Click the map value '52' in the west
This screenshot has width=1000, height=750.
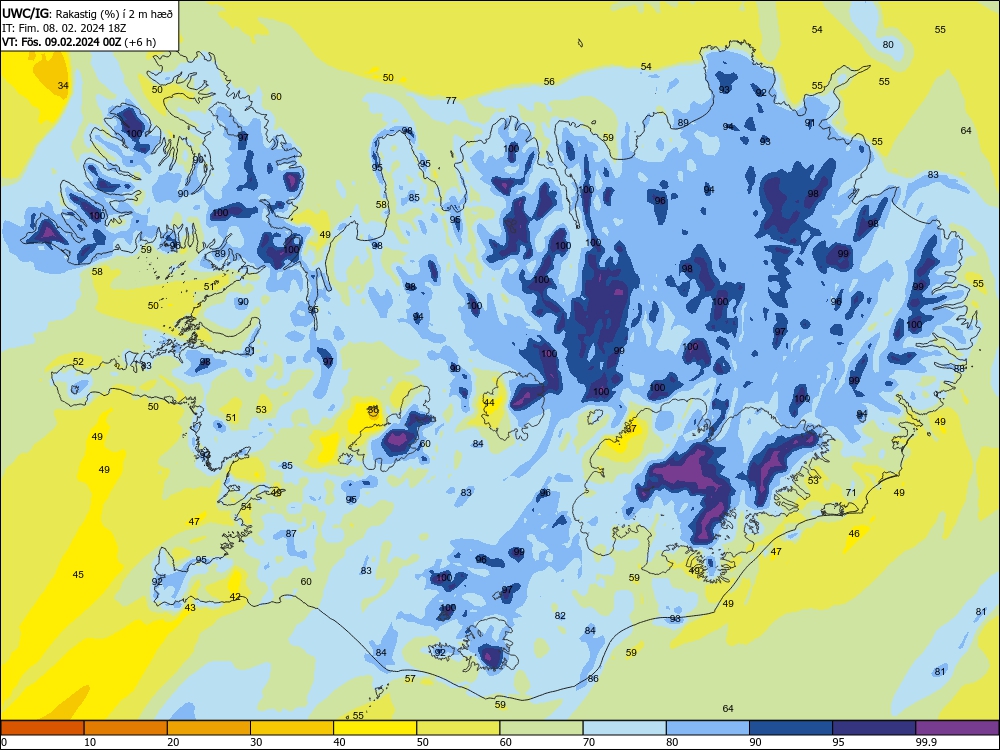[78, 362]
